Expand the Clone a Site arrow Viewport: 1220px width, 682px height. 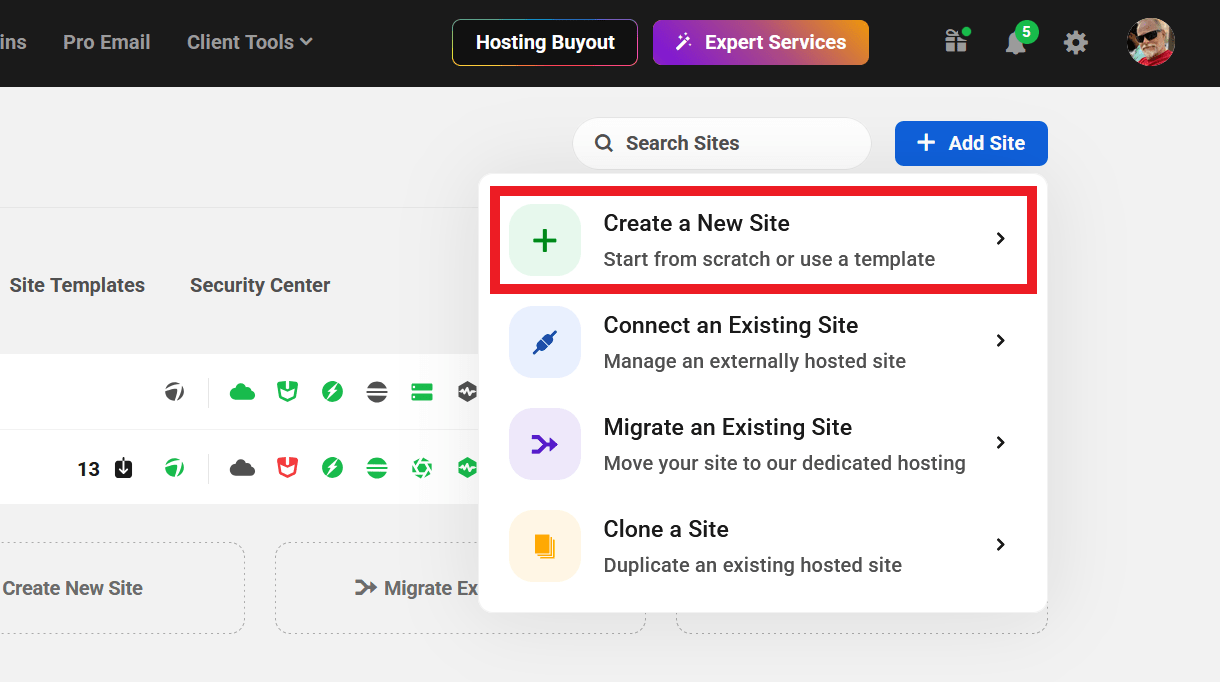(x=1000, y=545)
